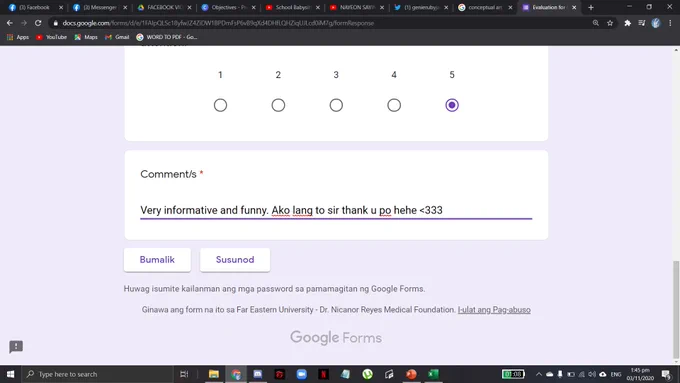Show hidden system tray icons
This screenshot has width=680, height=383.
pos(539,374)
